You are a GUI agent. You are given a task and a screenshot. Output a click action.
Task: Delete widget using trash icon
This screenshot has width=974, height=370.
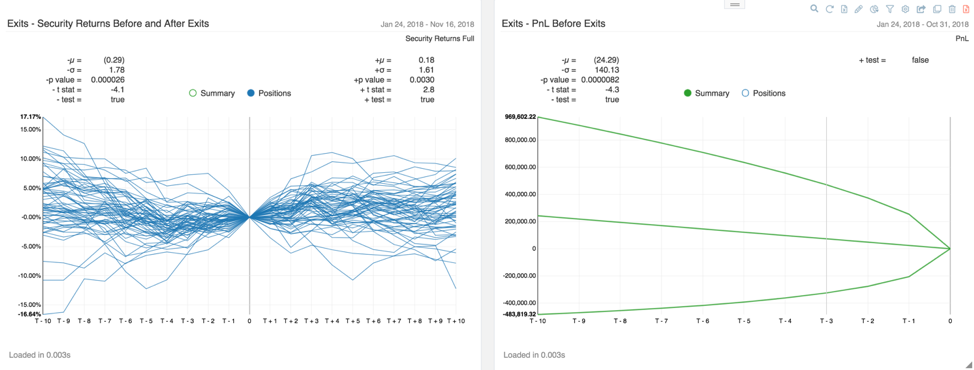pos(952,9)
